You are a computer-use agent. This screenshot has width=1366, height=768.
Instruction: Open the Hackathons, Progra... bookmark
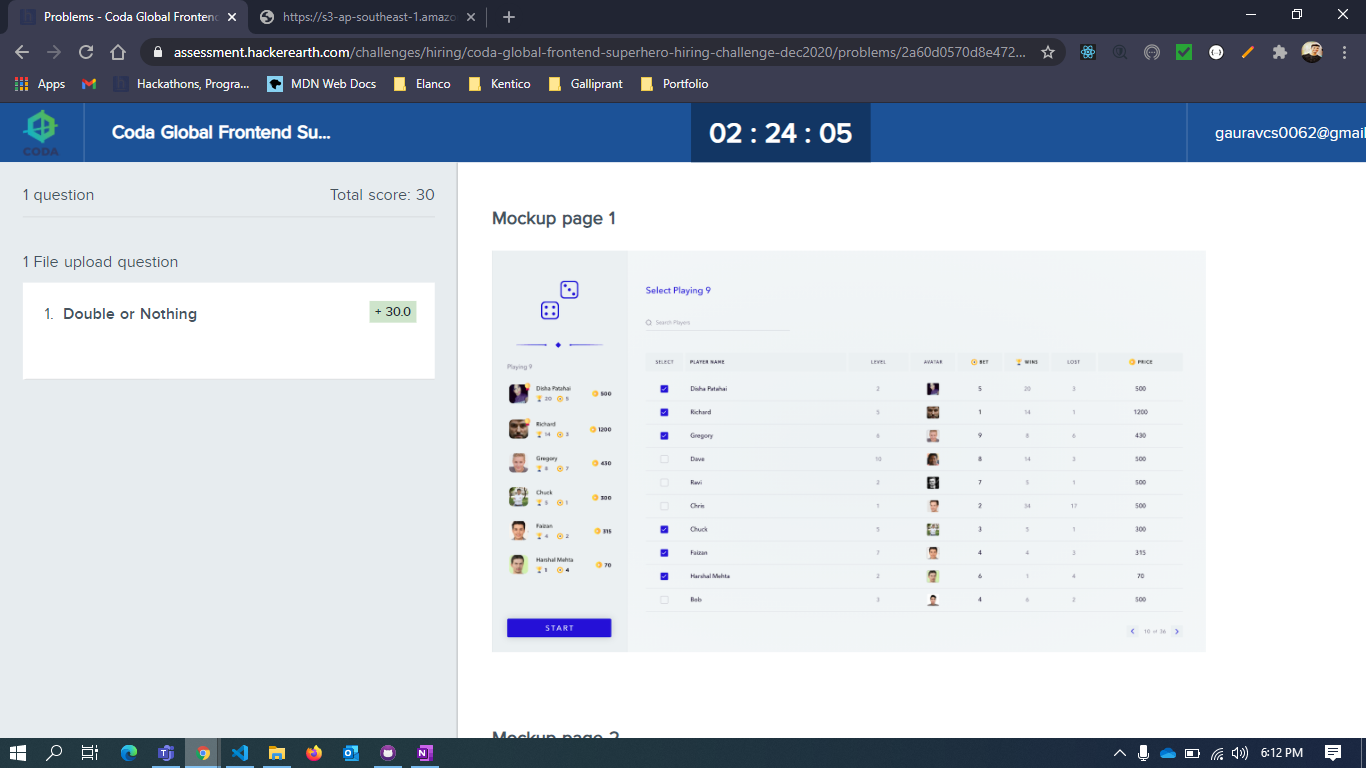click(x=181, y=84)
